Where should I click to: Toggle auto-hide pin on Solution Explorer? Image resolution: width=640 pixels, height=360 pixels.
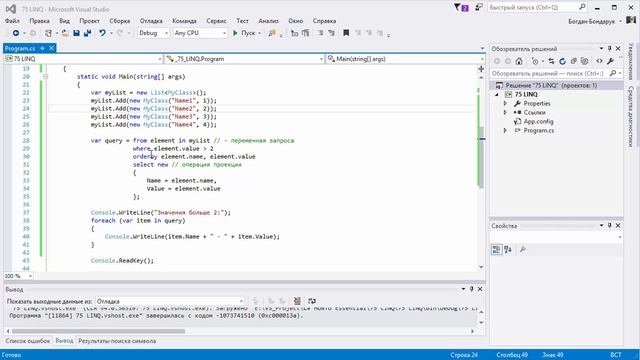point(610,49)
